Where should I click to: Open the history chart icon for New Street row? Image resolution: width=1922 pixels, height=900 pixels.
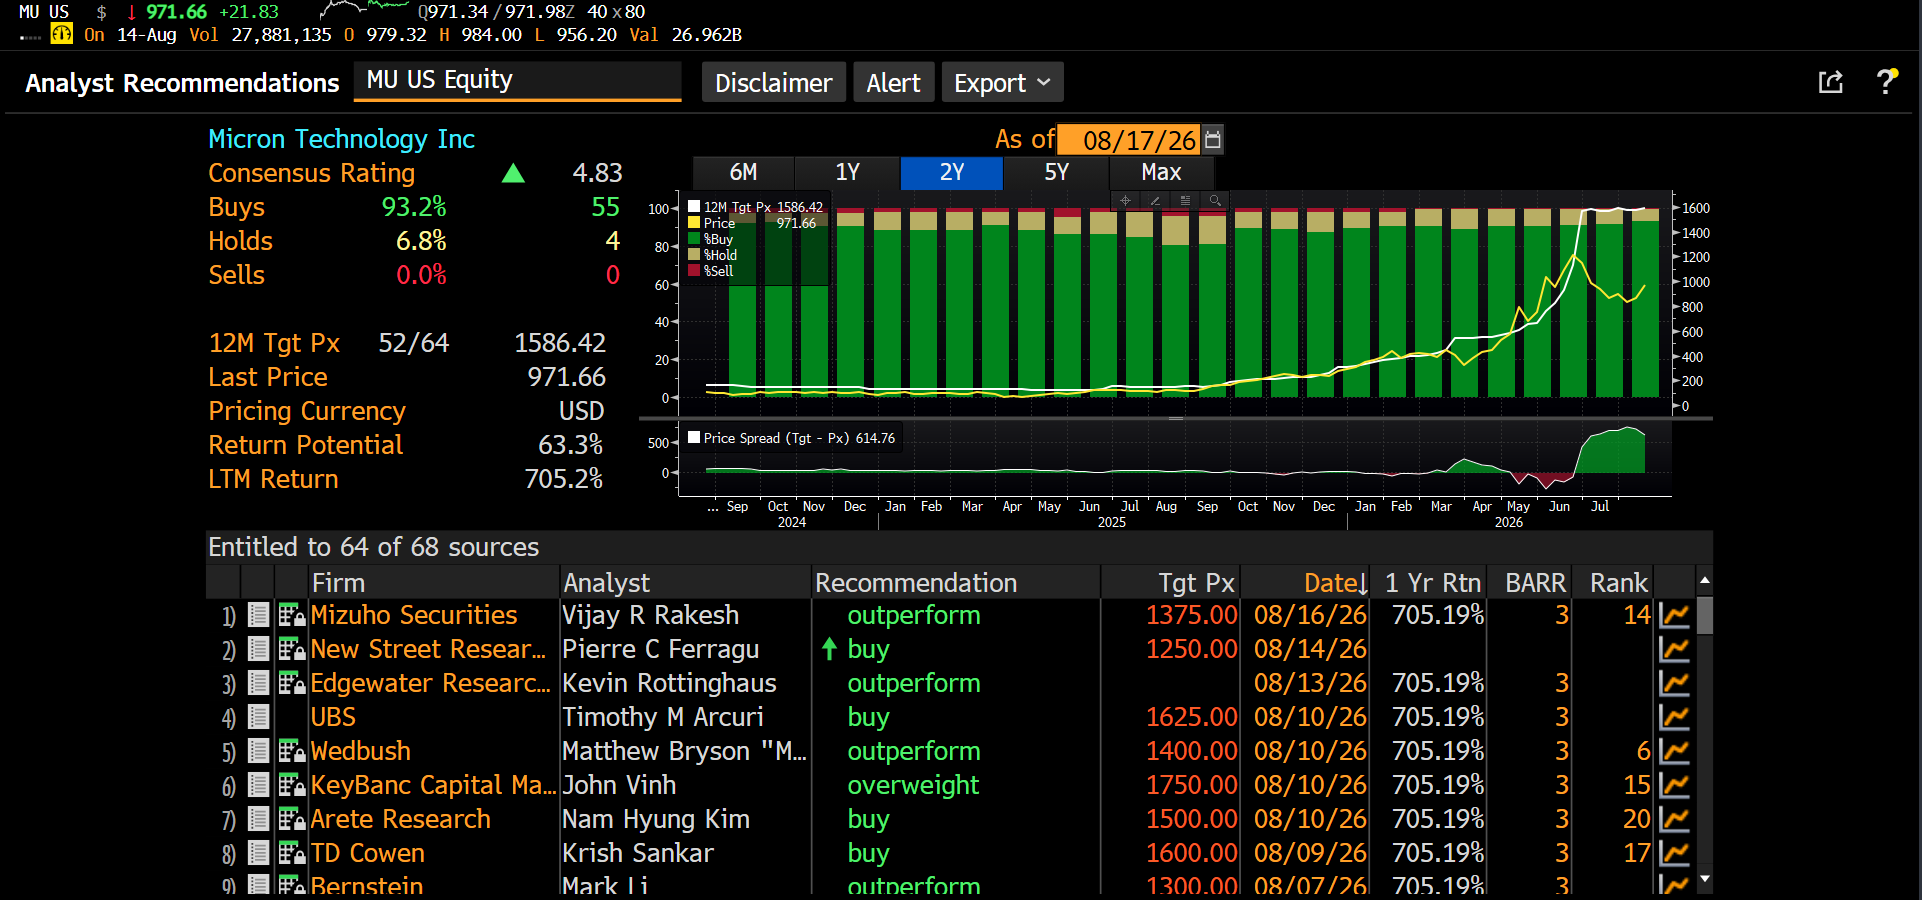coord(1674,649)
